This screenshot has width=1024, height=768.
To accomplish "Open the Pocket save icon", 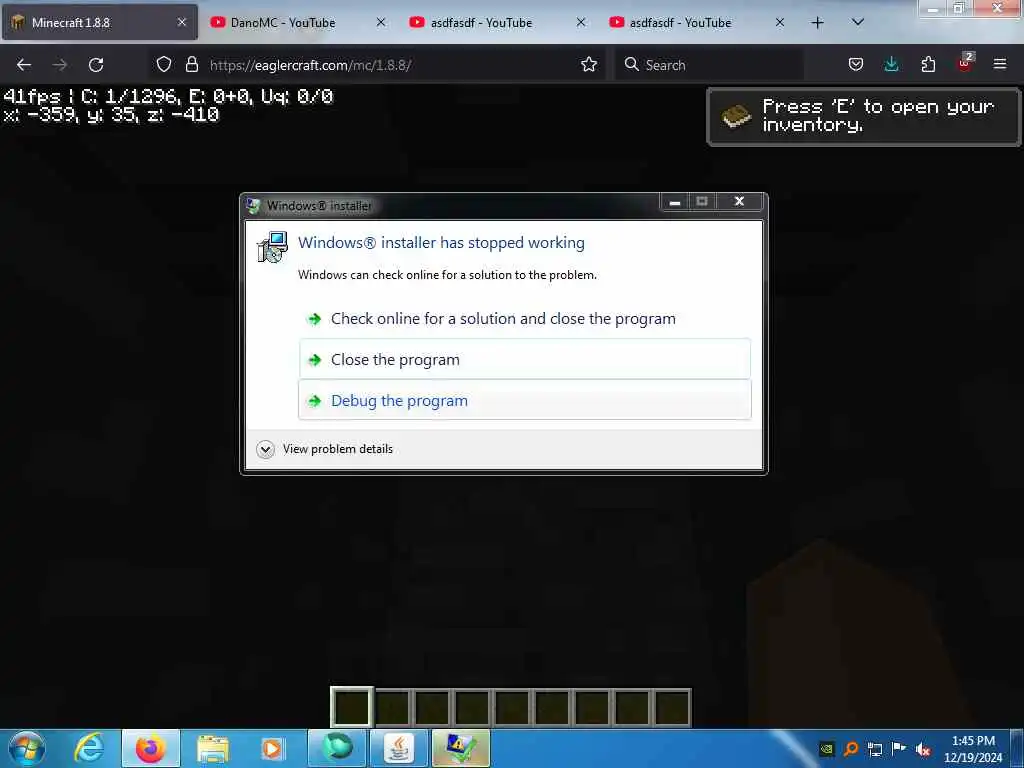I will pos(856,64).
